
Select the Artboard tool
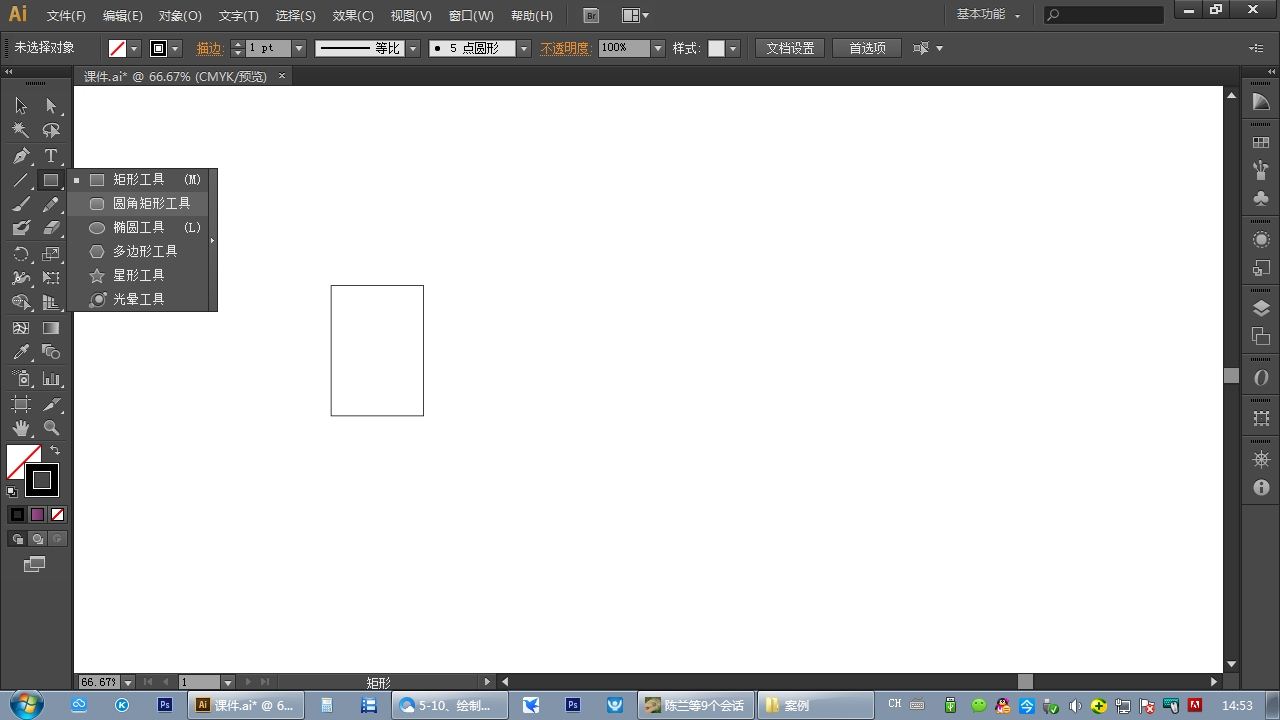pos(21,404)
